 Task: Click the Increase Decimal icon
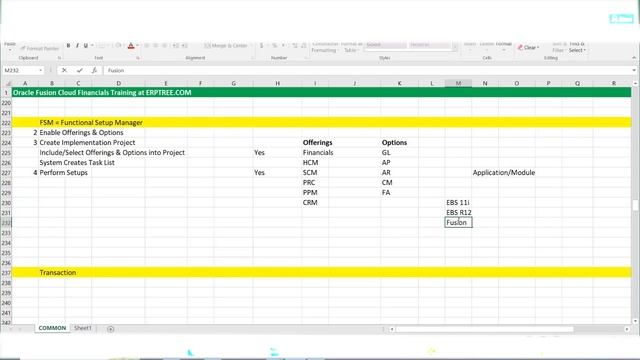pyautogui.click(x=295, y=45)
